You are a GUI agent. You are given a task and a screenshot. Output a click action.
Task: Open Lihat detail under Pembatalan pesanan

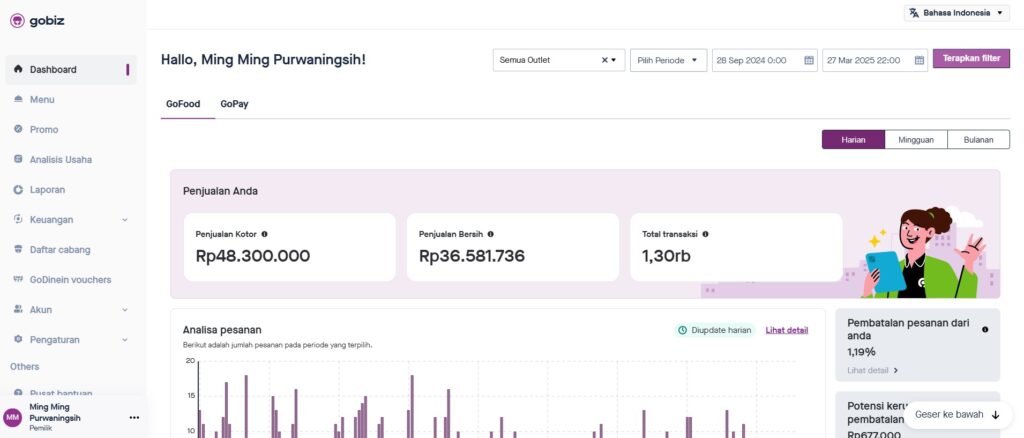coord(872,370)
